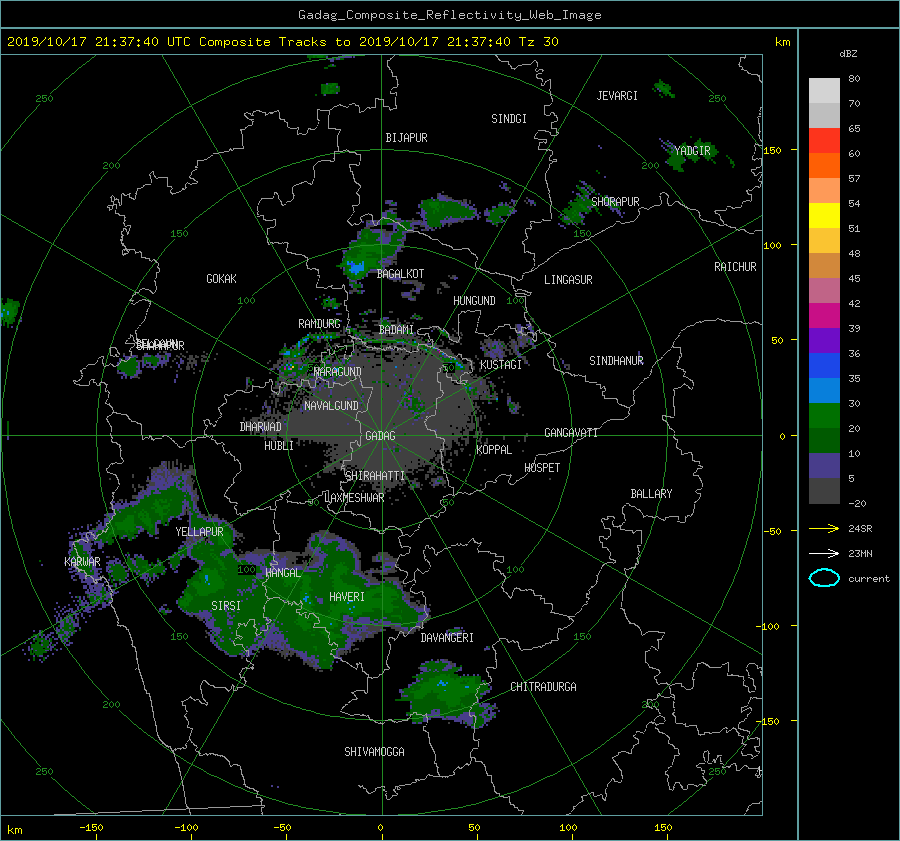Click the SHIRAHATTI city label
This screenshot has height=841, width=900.
(375, 476)
